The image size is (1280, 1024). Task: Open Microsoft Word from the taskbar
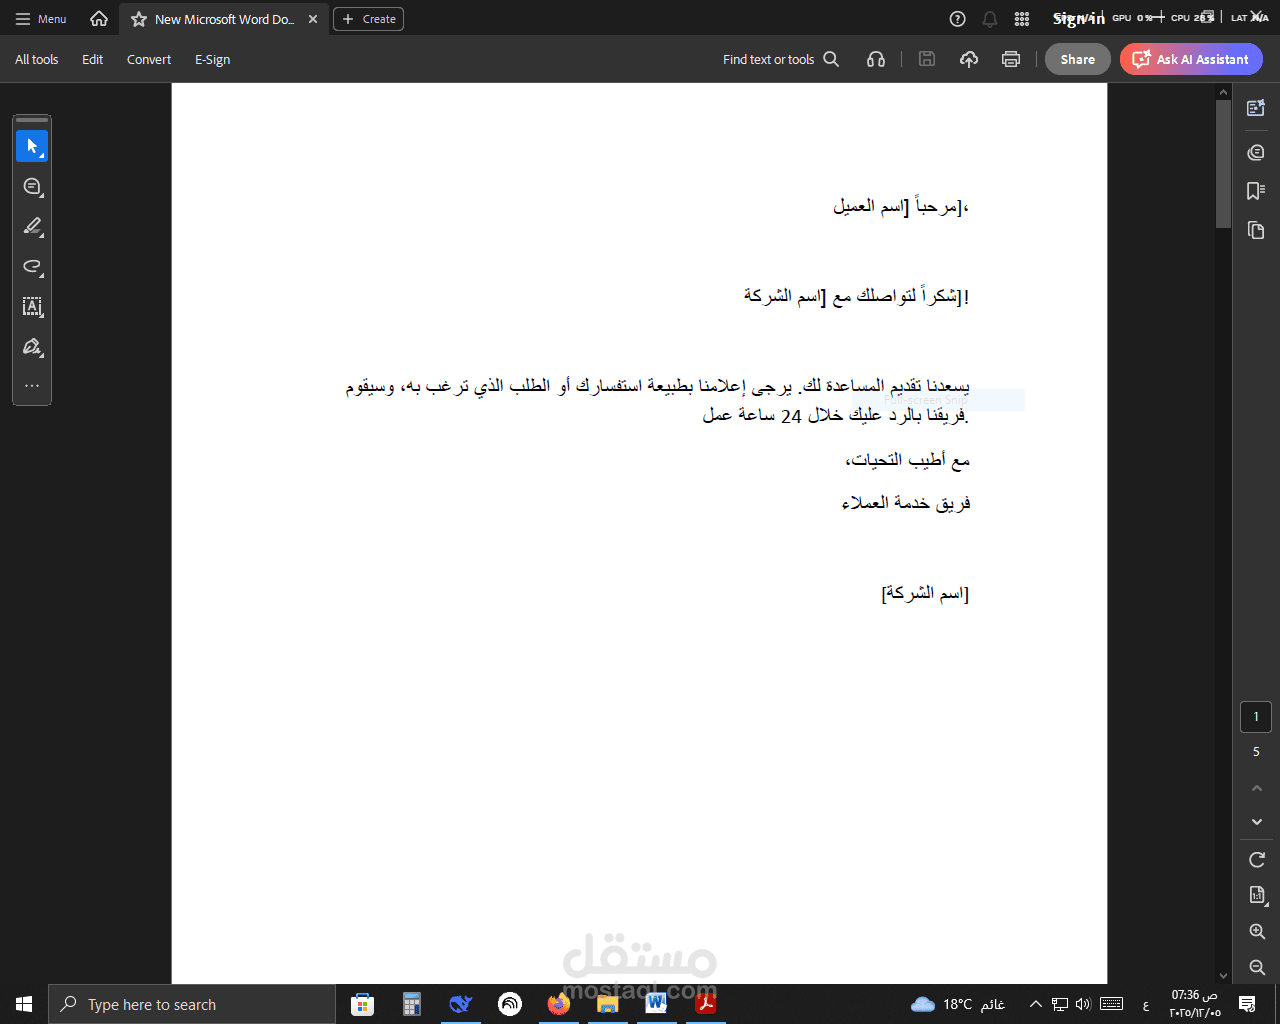(656, 1004)
